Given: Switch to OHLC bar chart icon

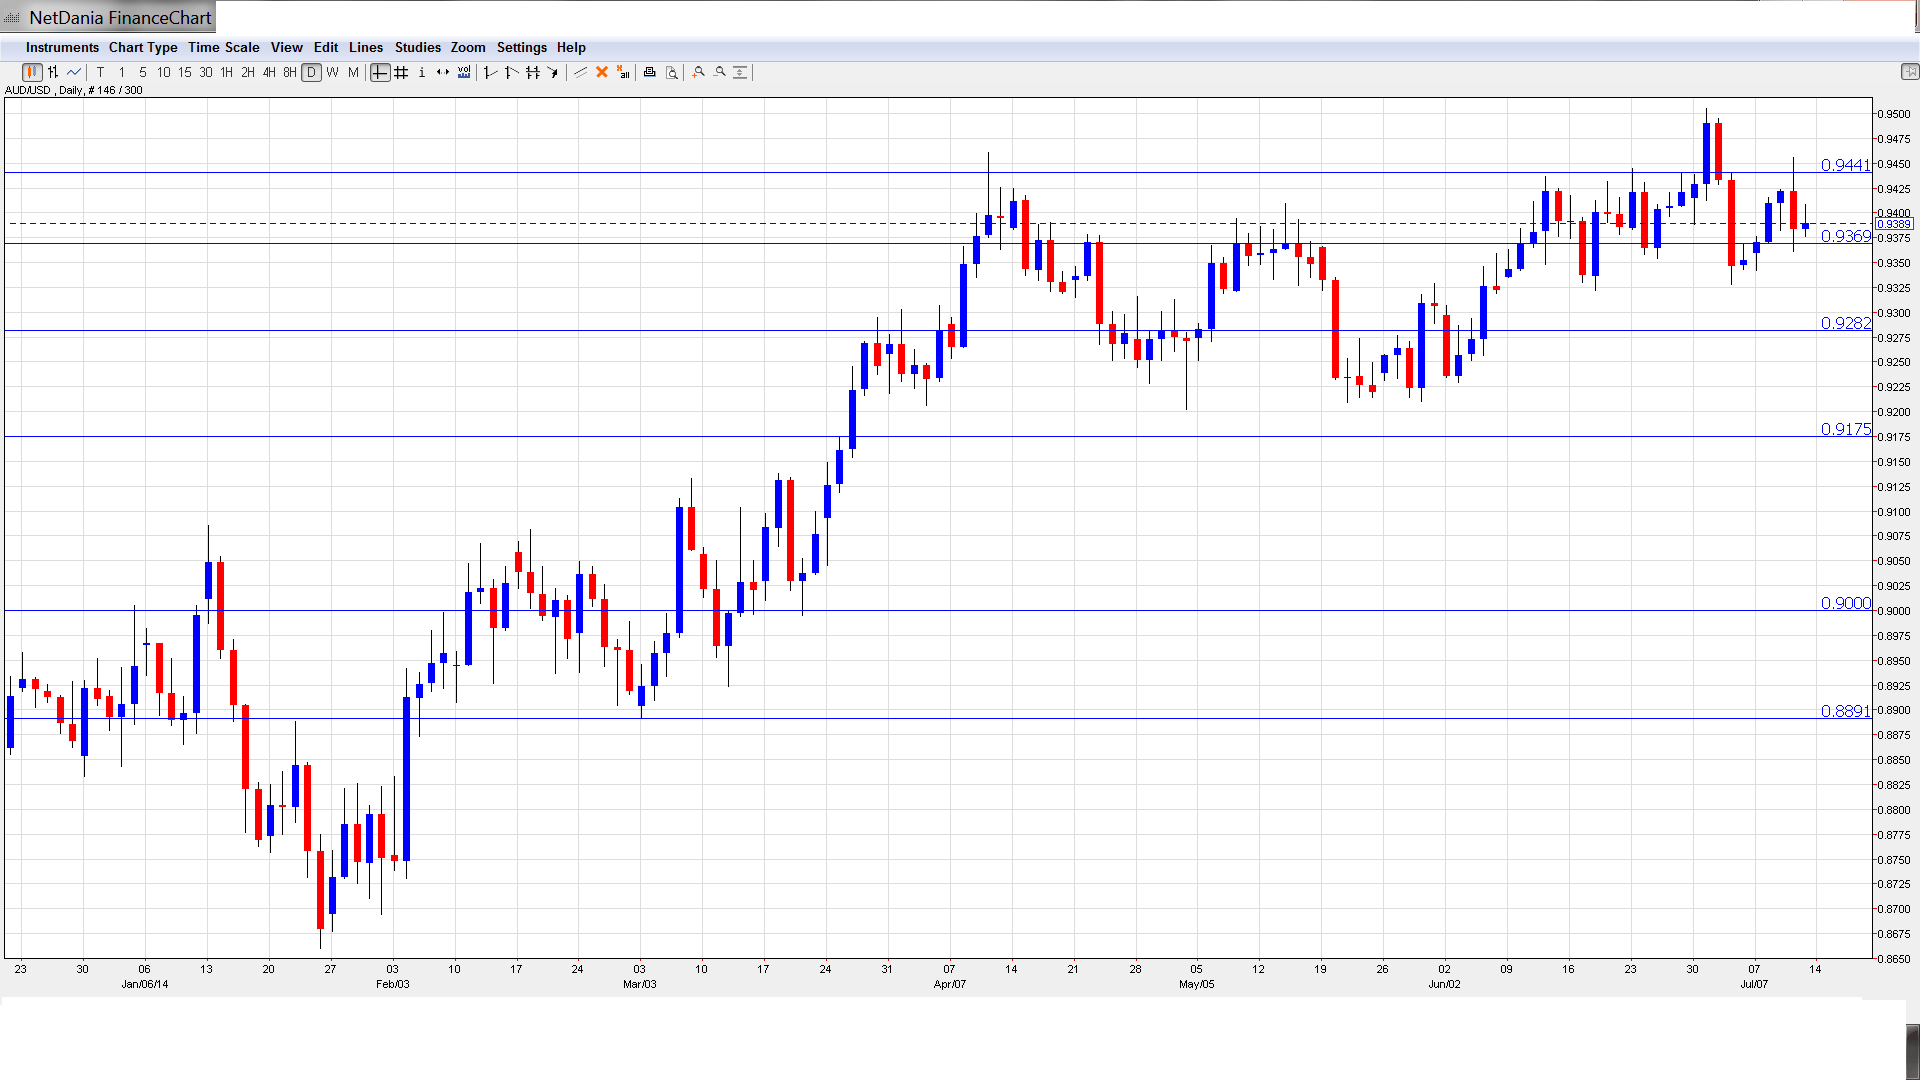Looking at the screenshot, I should click(x=53, y=72).
